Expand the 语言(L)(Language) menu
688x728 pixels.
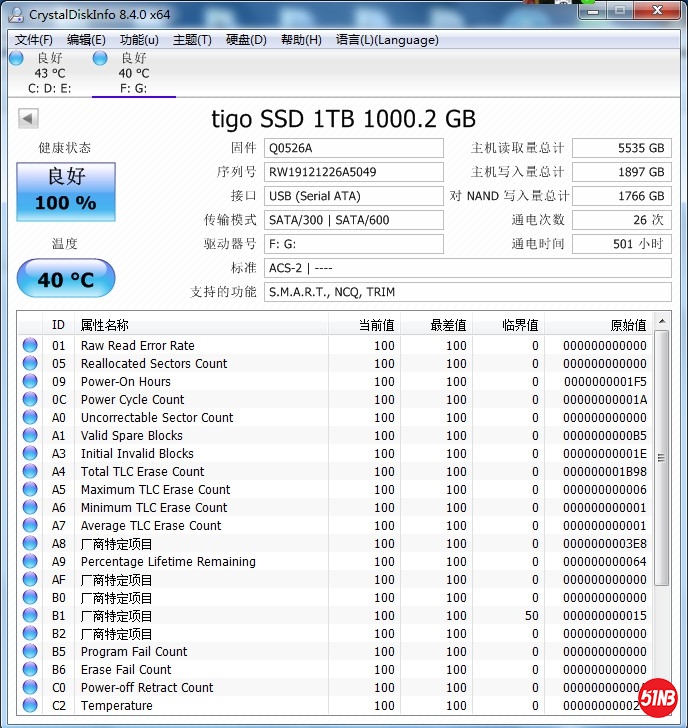pos(387,40)
